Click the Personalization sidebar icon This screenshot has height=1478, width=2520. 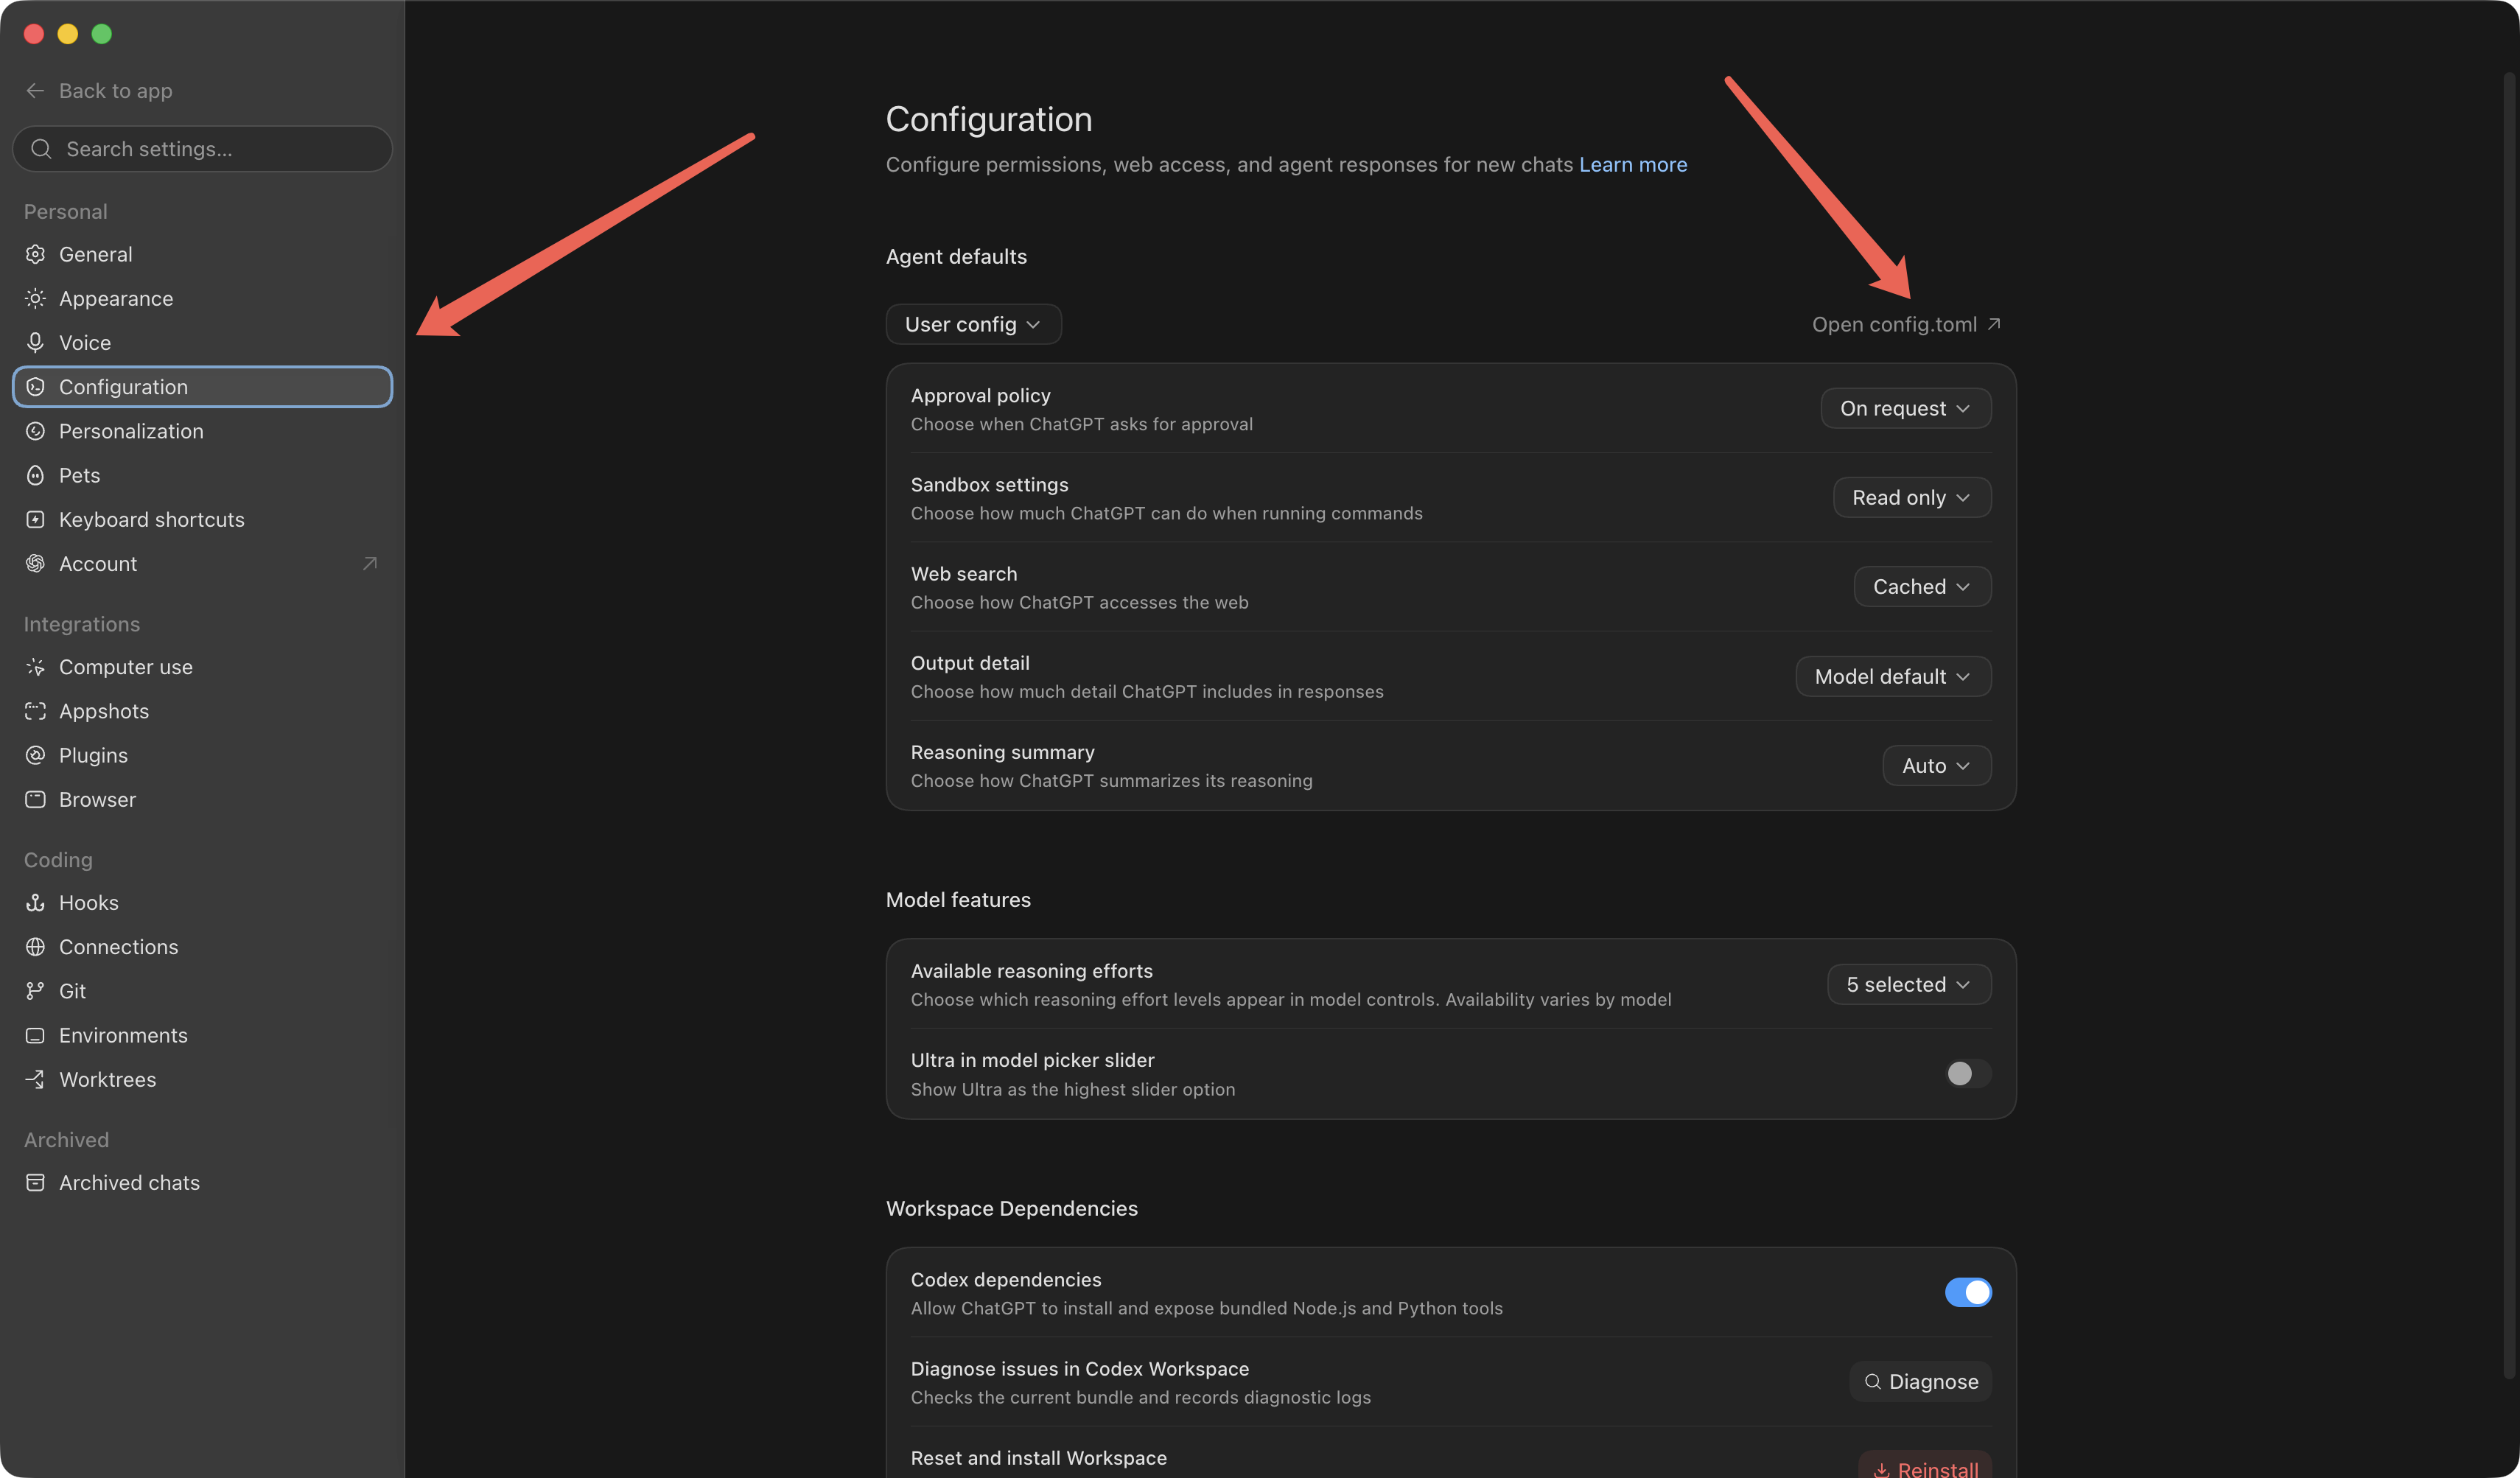click(35, 431)
